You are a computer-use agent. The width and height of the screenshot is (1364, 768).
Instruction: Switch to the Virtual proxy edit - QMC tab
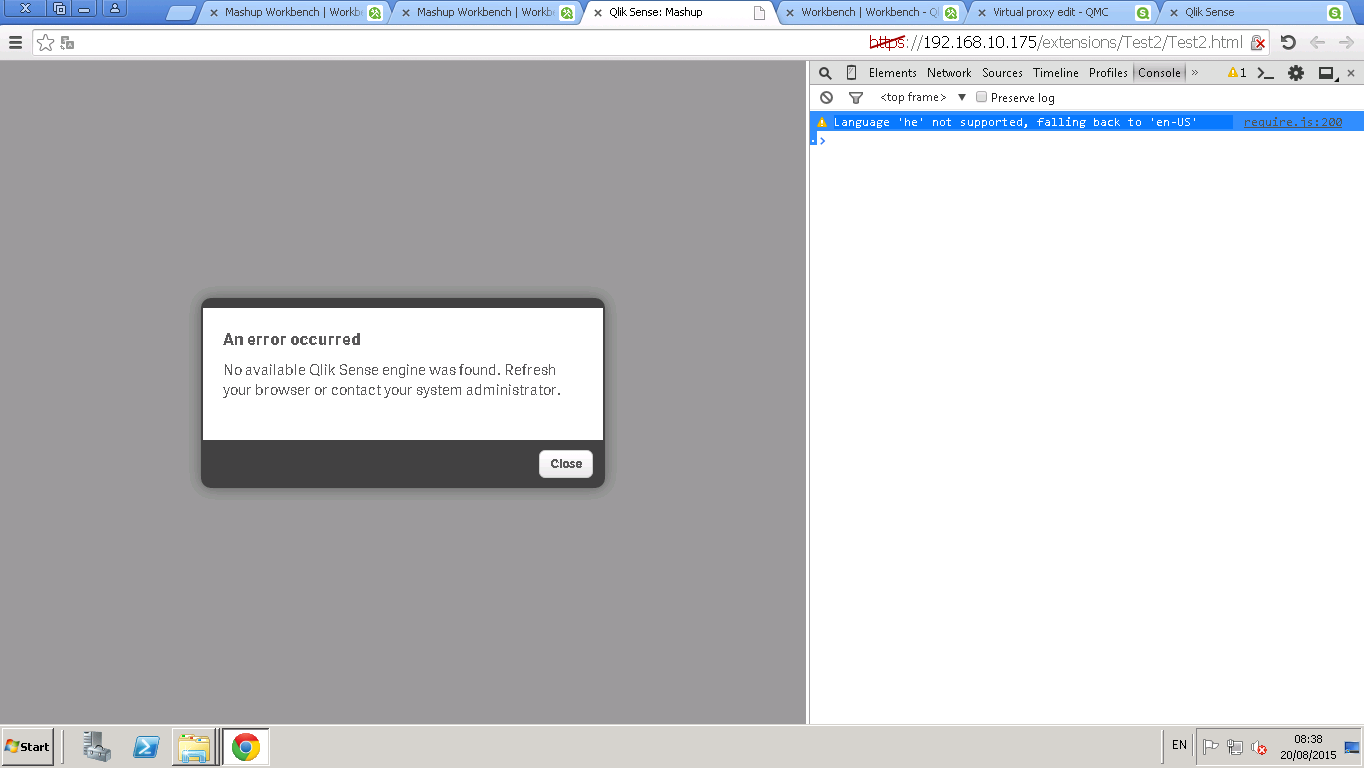(x=1062, y=13)
